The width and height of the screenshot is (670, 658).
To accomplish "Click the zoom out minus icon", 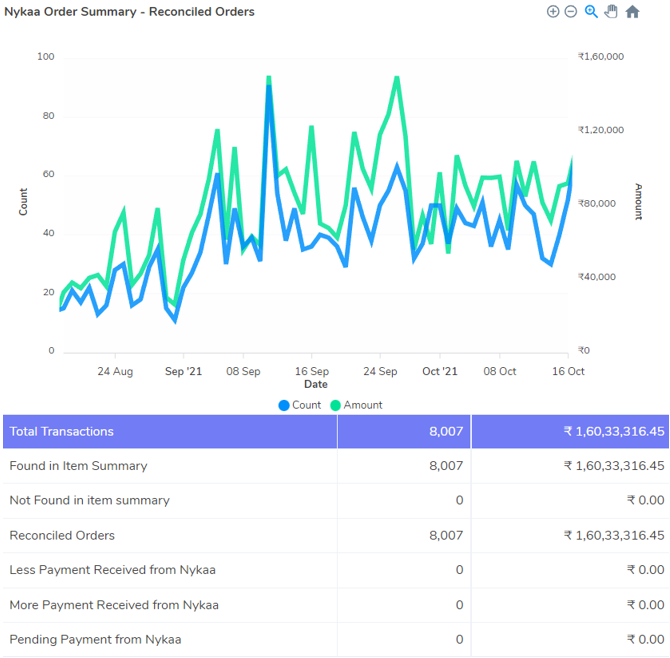I will click(x=571, y=12).
